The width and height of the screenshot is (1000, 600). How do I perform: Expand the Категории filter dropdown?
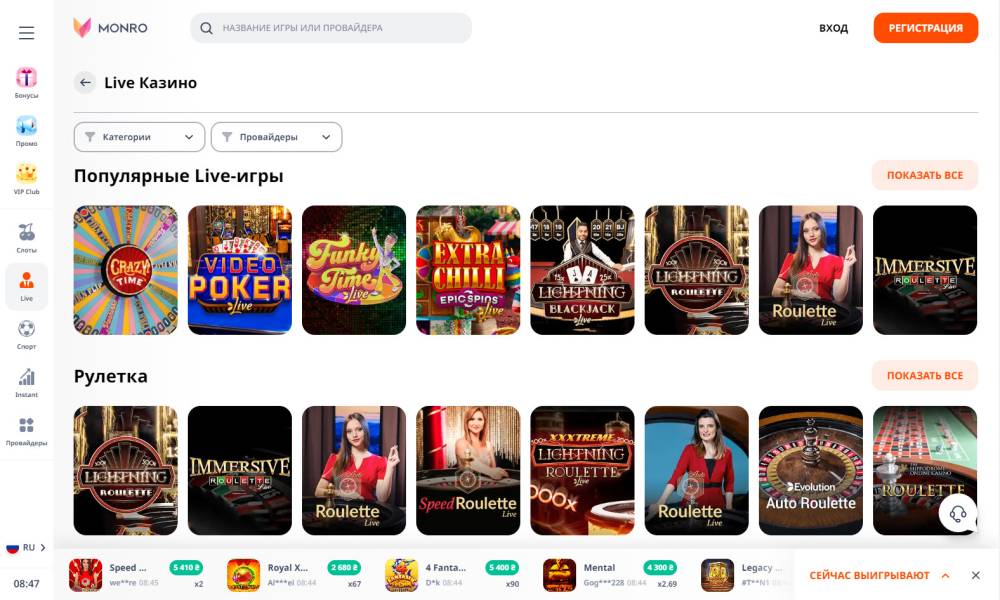tap(139, 137)
